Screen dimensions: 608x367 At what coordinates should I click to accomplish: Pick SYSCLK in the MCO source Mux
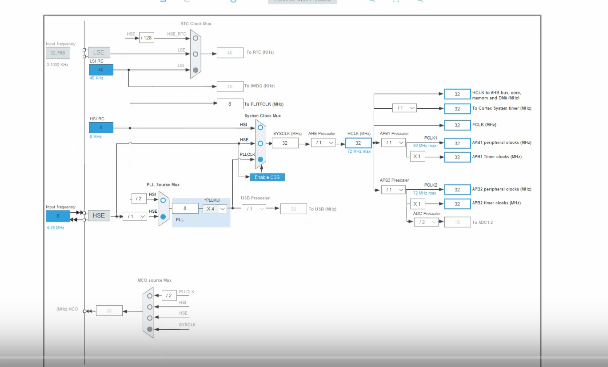pyautogui.click(x=150, y=329)
